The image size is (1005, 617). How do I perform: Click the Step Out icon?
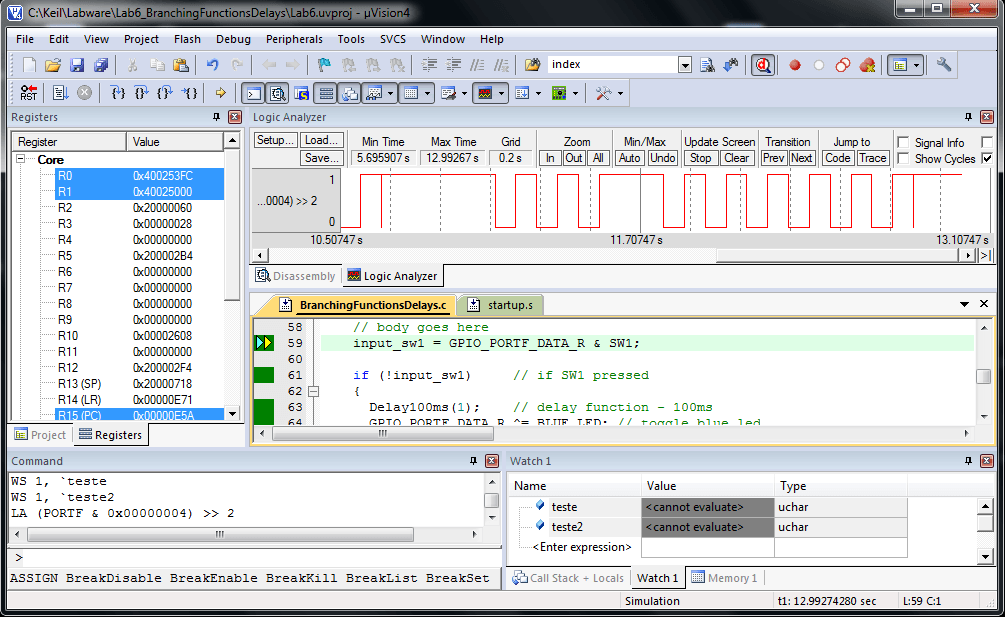pos(165,93)
